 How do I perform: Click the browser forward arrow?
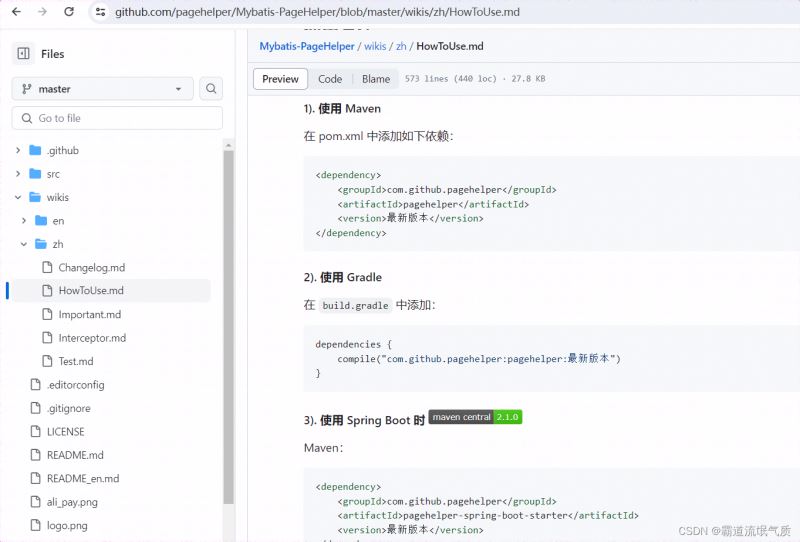pyautogui.click(x=42, y=12)
